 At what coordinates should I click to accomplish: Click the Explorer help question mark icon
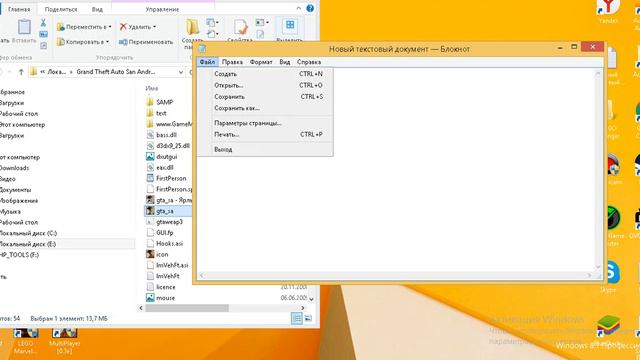[310, 8]
